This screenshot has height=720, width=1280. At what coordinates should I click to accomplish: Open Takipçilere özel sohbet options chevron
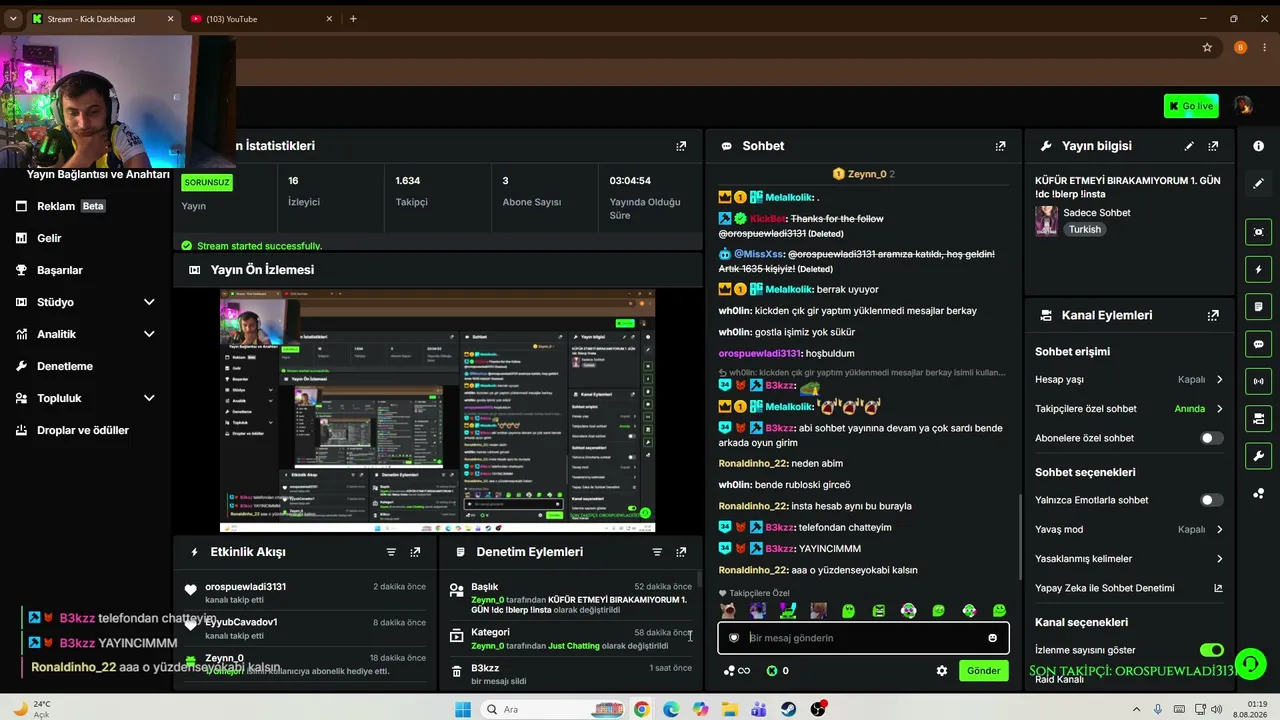click(1219, 409)
